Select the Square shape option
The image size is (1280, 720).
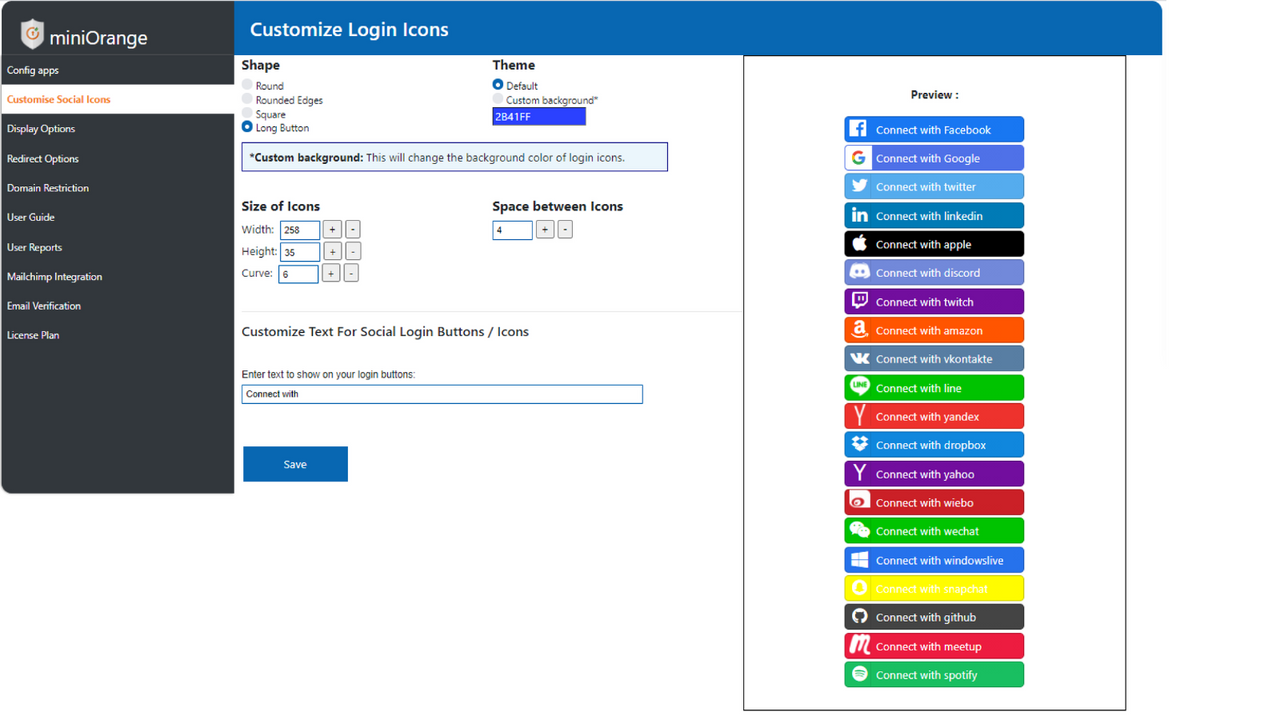point(247,113)
